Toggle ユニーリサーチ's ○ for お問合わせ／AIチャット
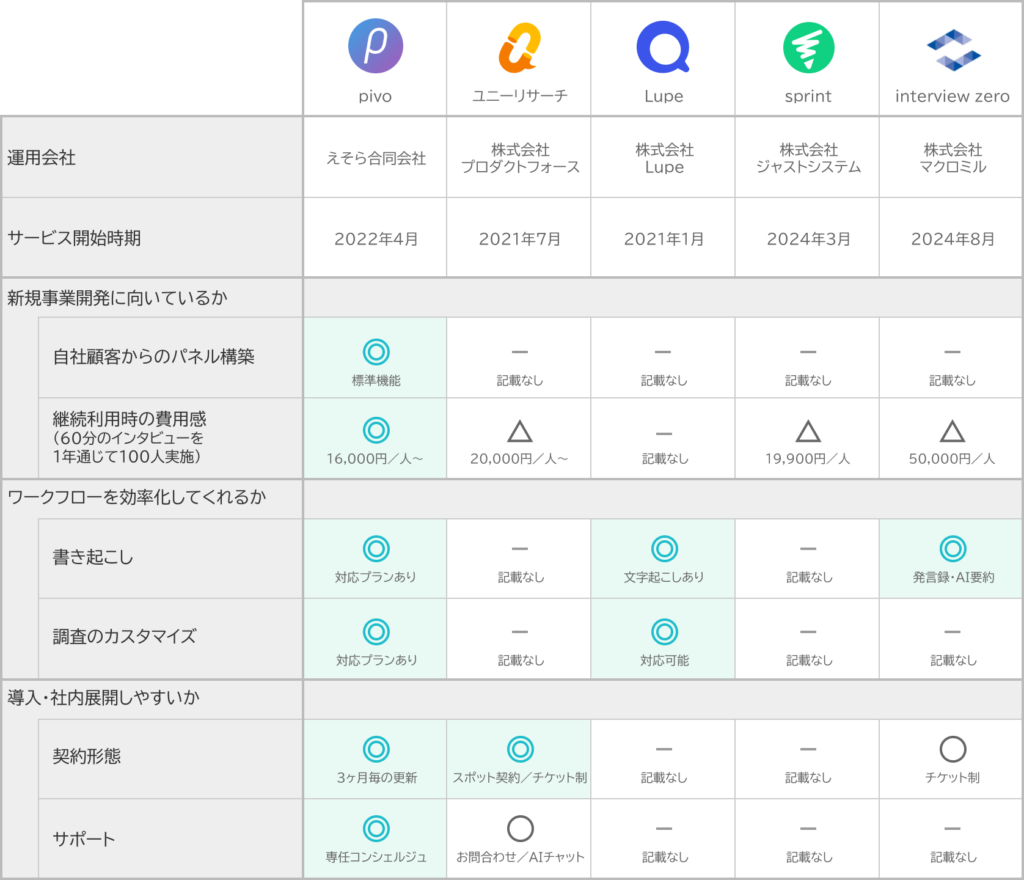The width and height of the screenshot is (1024, 880). [x=519, y=828]
